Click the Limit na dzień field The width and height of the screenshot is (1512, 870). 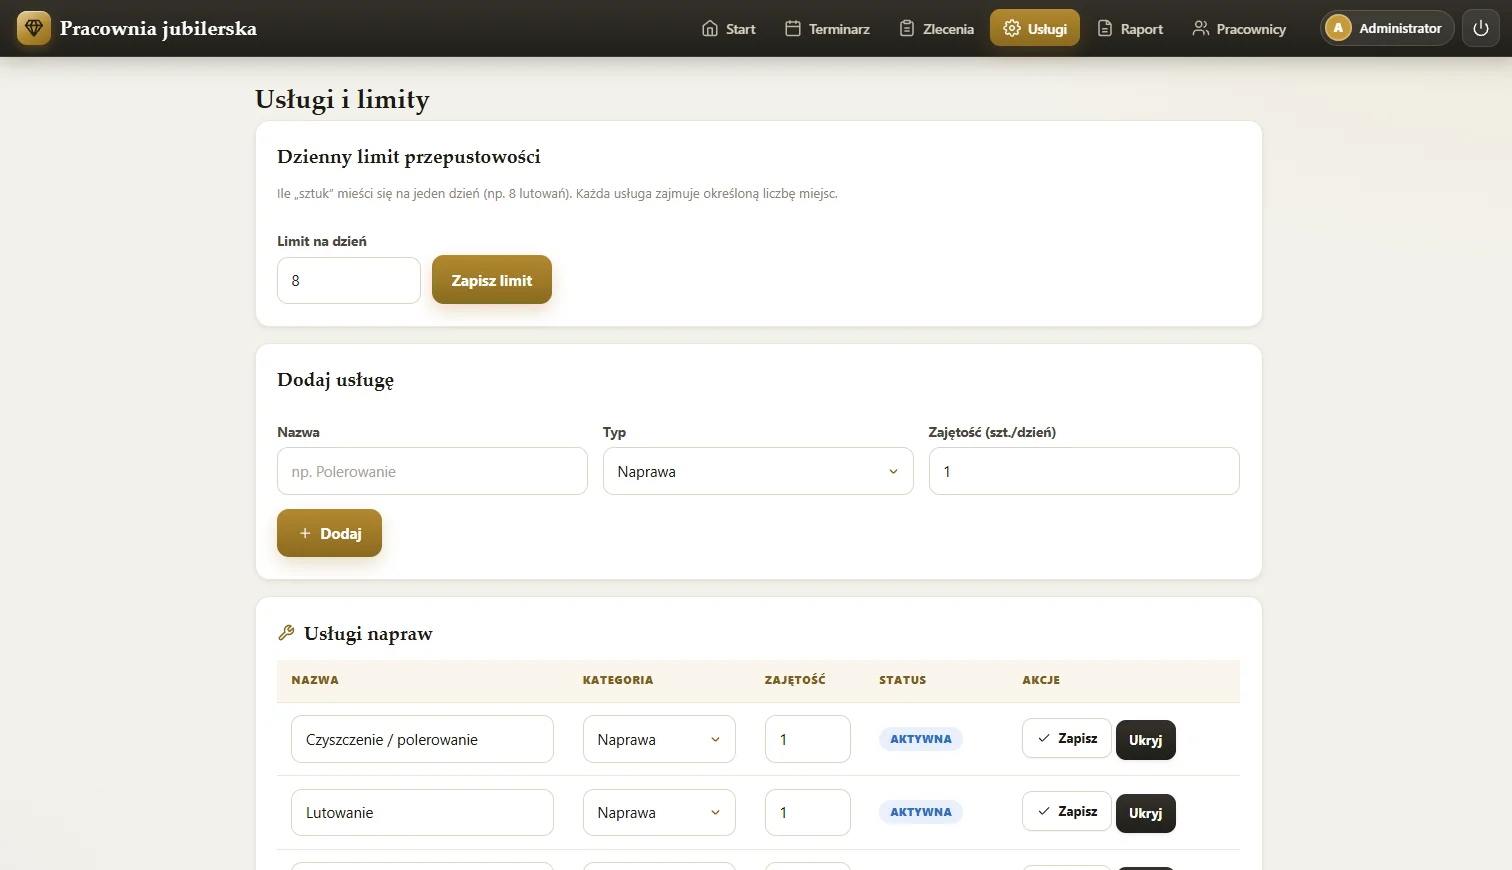tap(349, 280)
